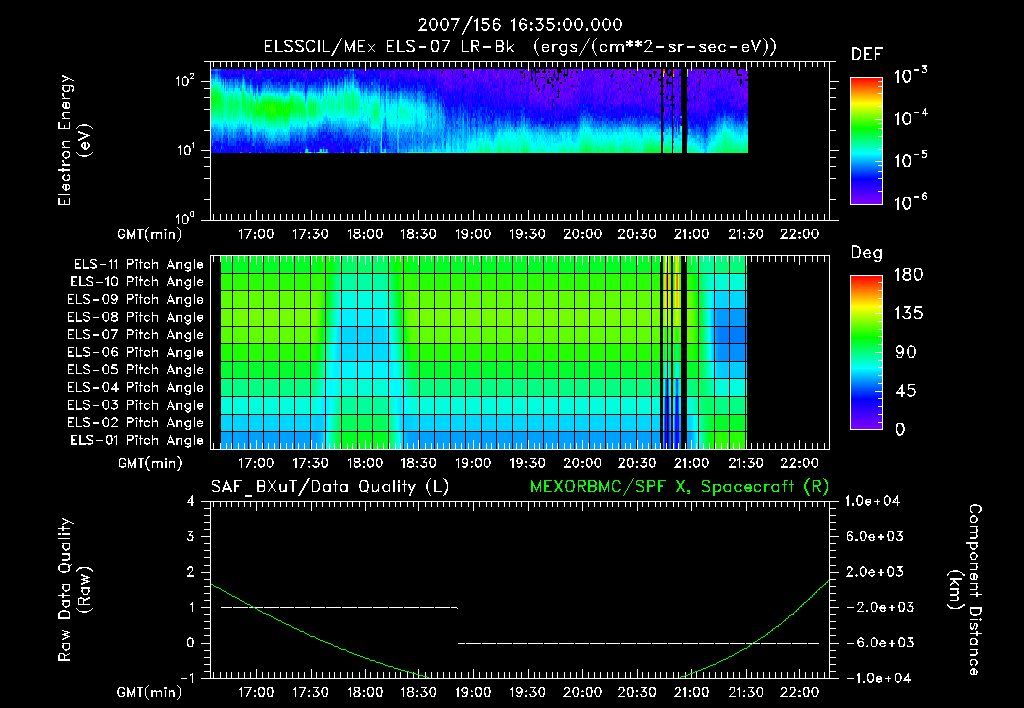Select the ELS-03 Pitch Angle label

[136, 405]
